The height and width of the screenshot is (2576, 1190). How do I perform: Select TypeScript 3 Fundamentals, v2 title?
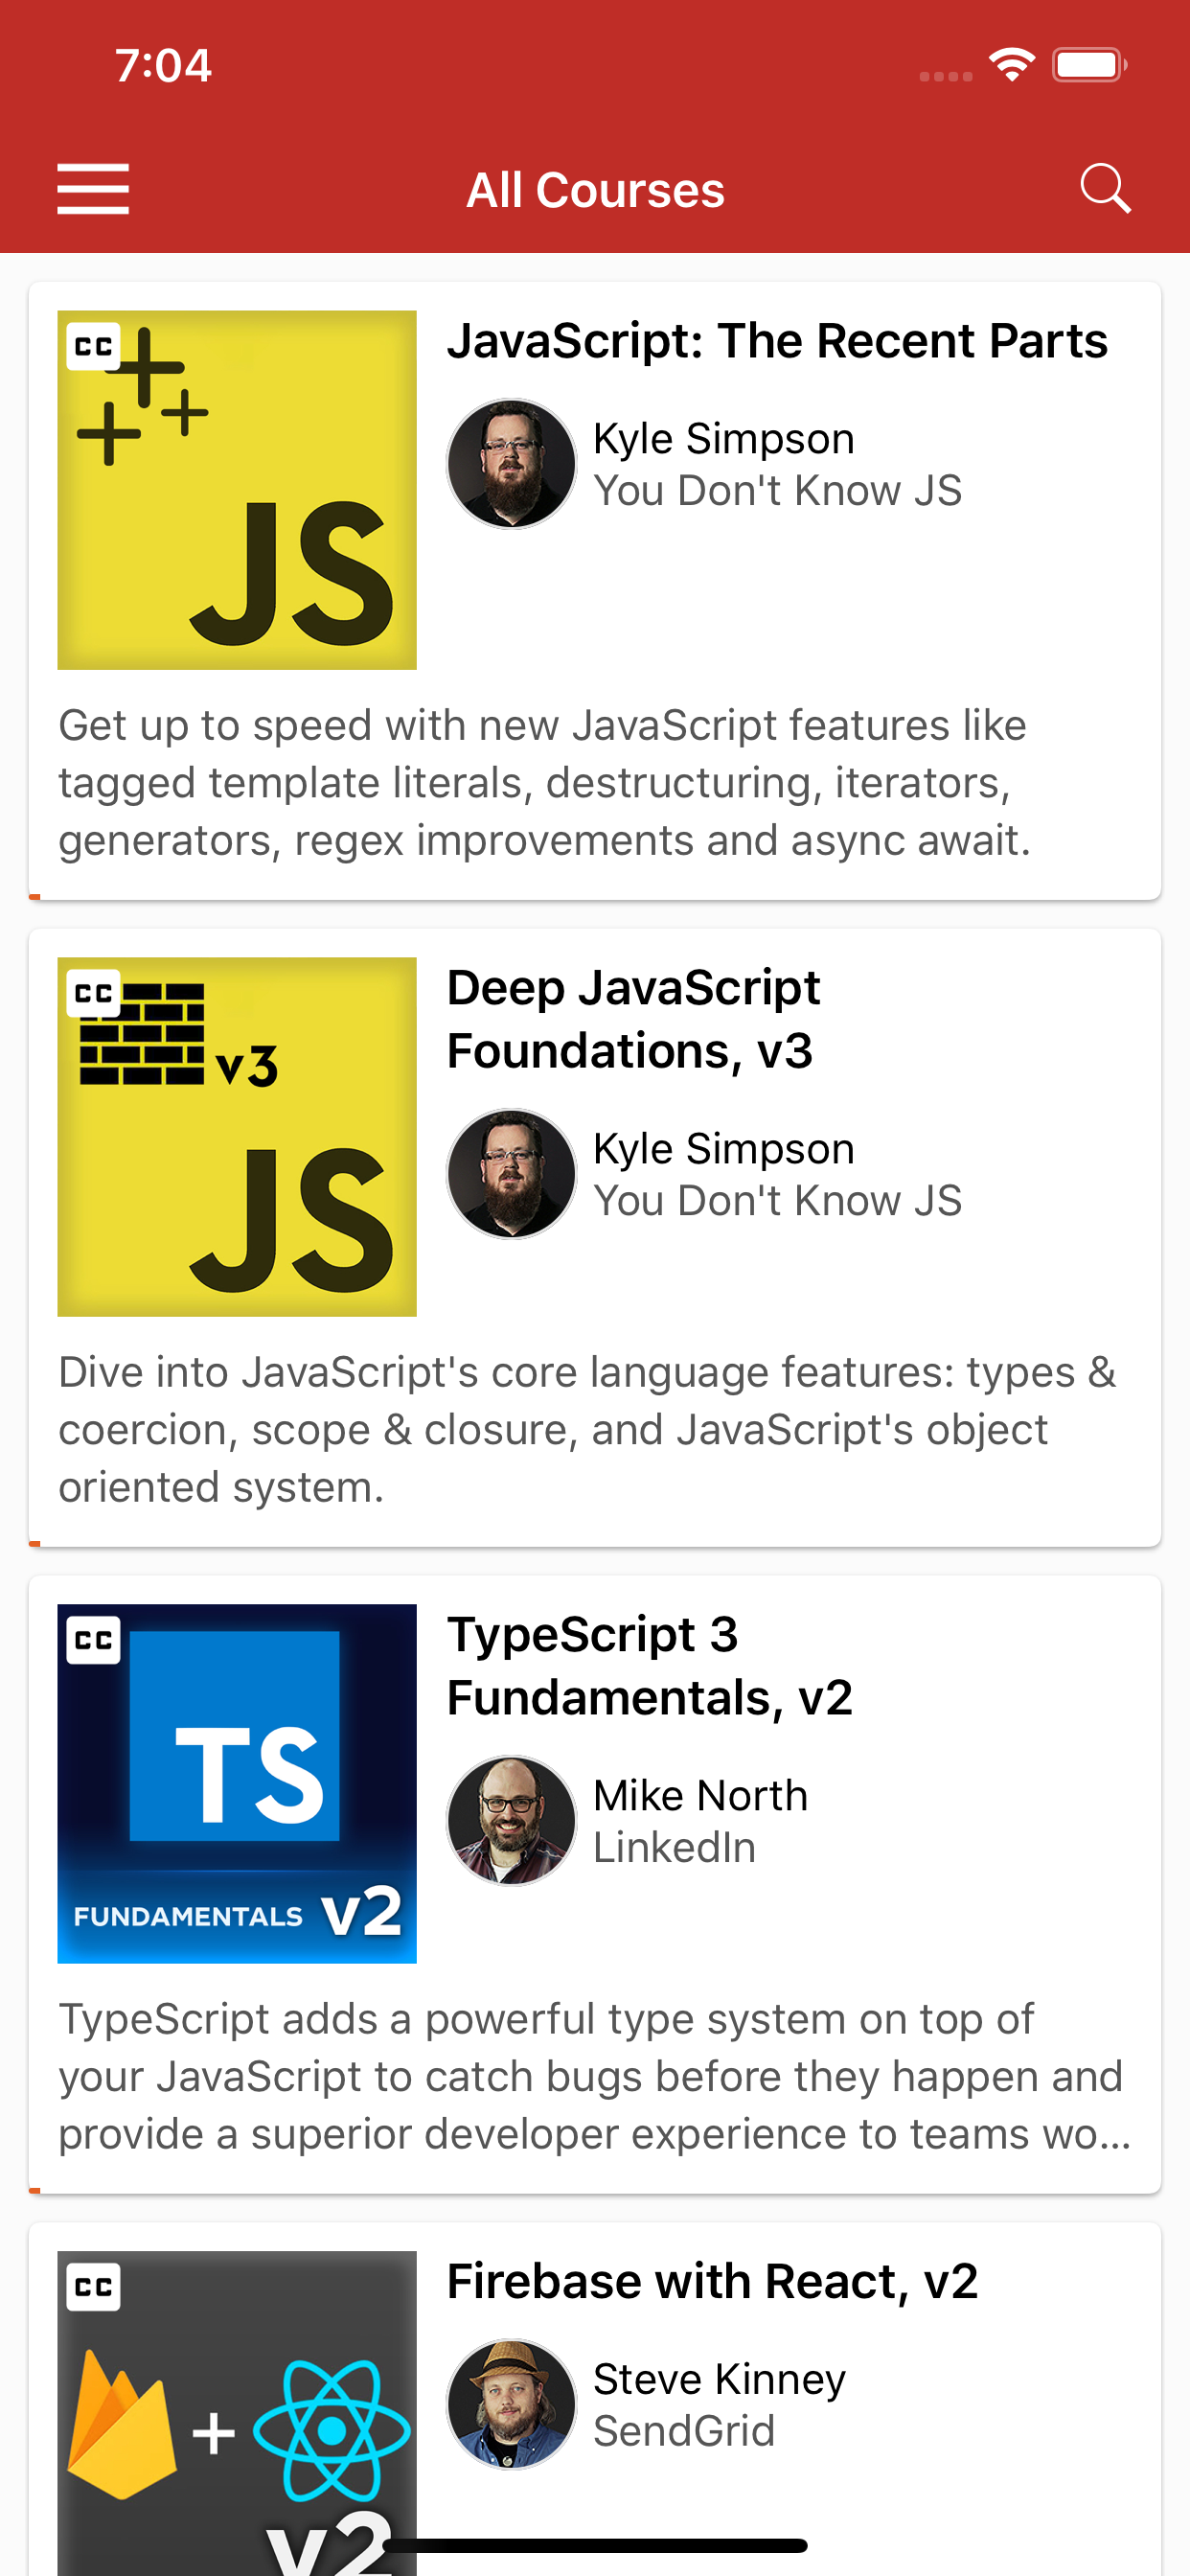[648, 1666]
